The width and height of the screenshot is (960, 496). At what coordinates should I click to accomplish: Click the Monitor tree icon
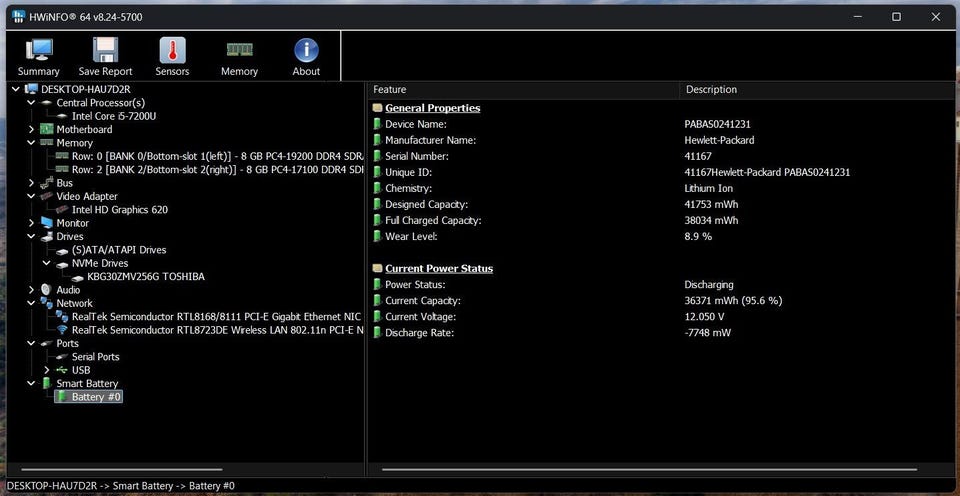click(47, 223)
